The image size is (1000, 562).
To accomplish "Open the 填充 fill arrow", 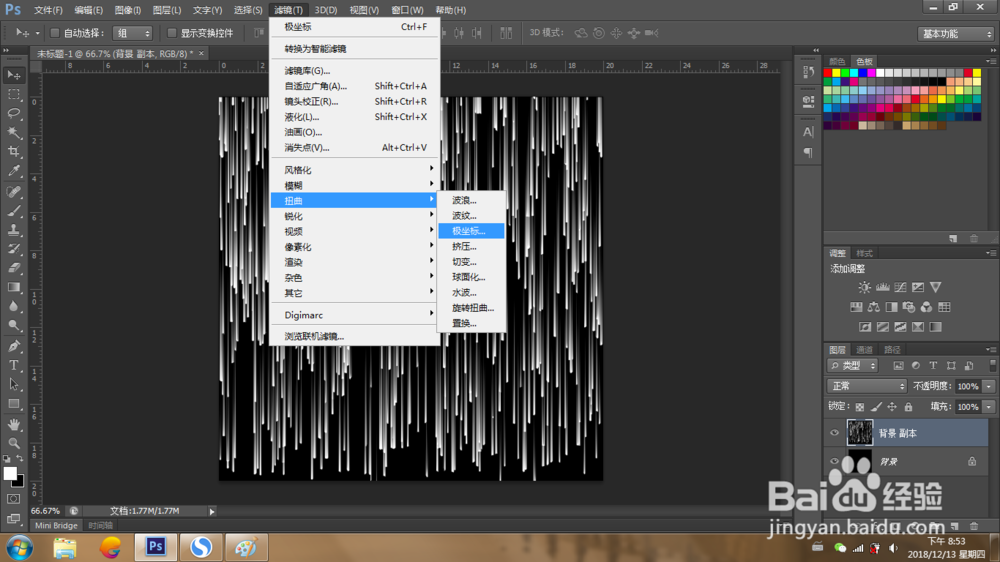I will point(989,406).
